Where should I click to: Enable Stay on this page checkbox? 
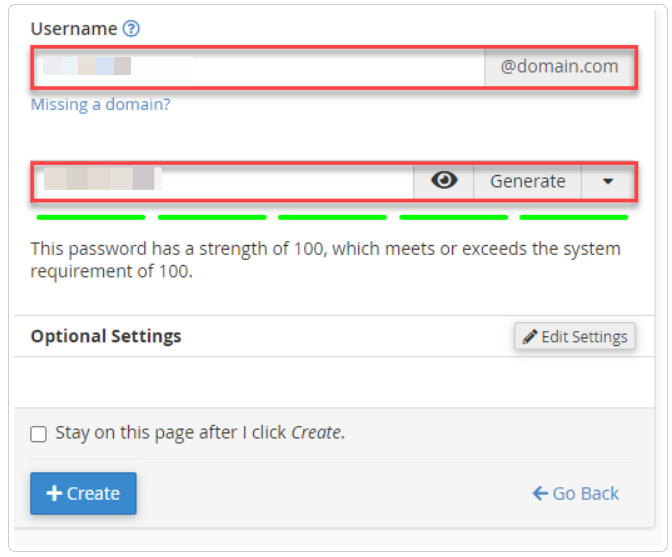tap(39, 434)
